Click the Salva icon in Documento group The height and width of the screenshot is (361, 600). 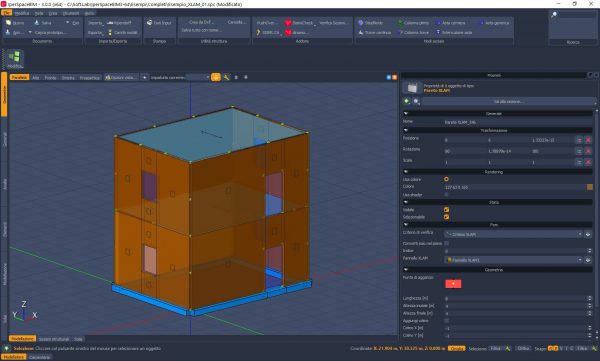[x=37, y=23]
